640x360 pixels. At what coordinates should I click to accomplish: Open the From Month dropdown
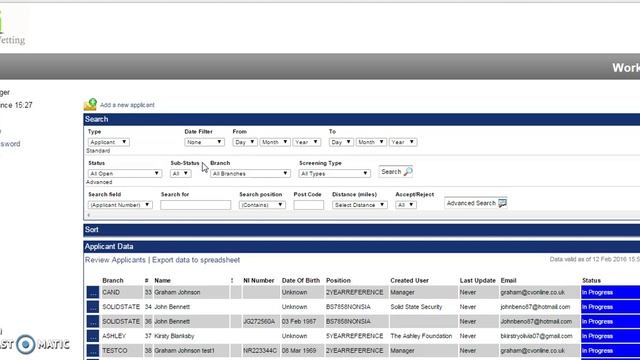(x=275, y=142)
